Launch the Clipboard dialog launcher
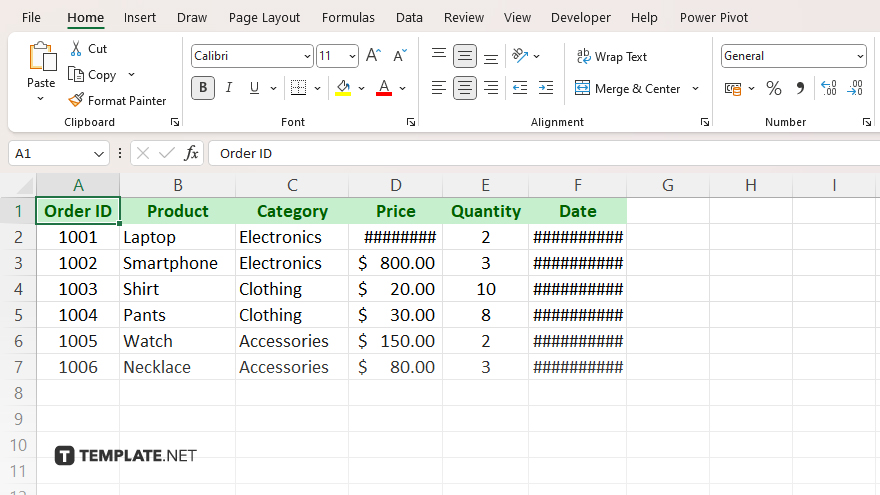This screenshot has width=880, height=495. 175,122
